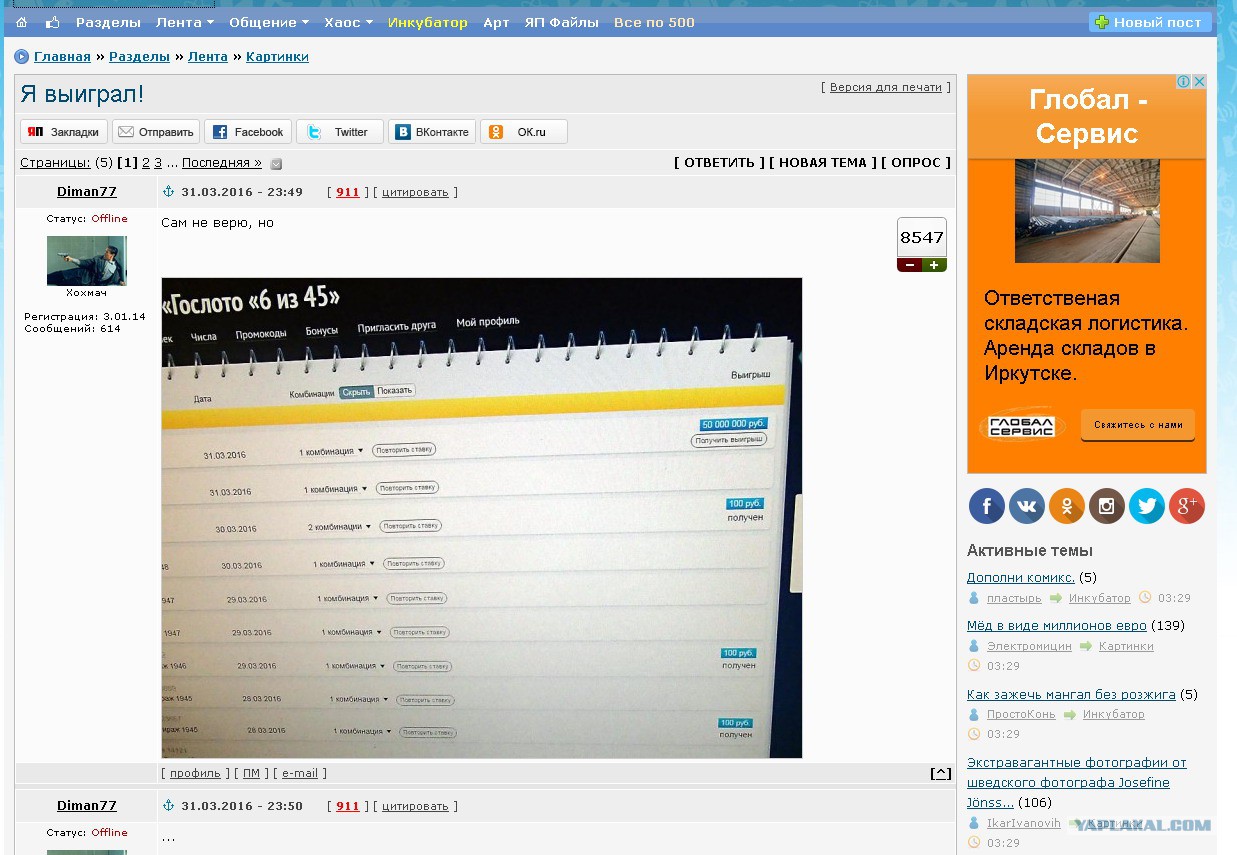The height and width of the screenshot is (855, 1237).
Task: Click the thumbs-up icon in top bar
Action: pyautogui.click(x=52, y=22)
